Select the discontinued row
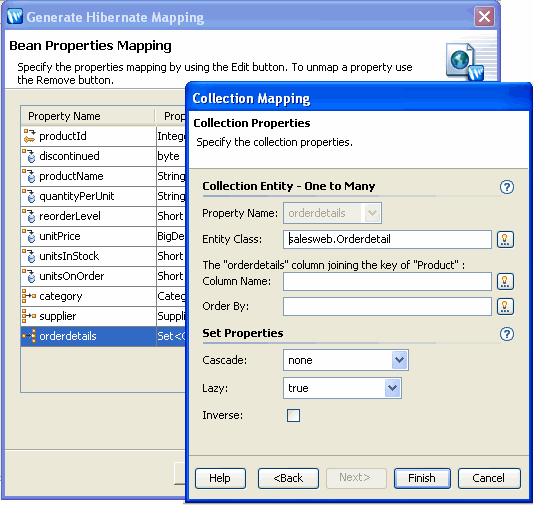533x505 pixels. pyautogui.click(x=103, y=156)
